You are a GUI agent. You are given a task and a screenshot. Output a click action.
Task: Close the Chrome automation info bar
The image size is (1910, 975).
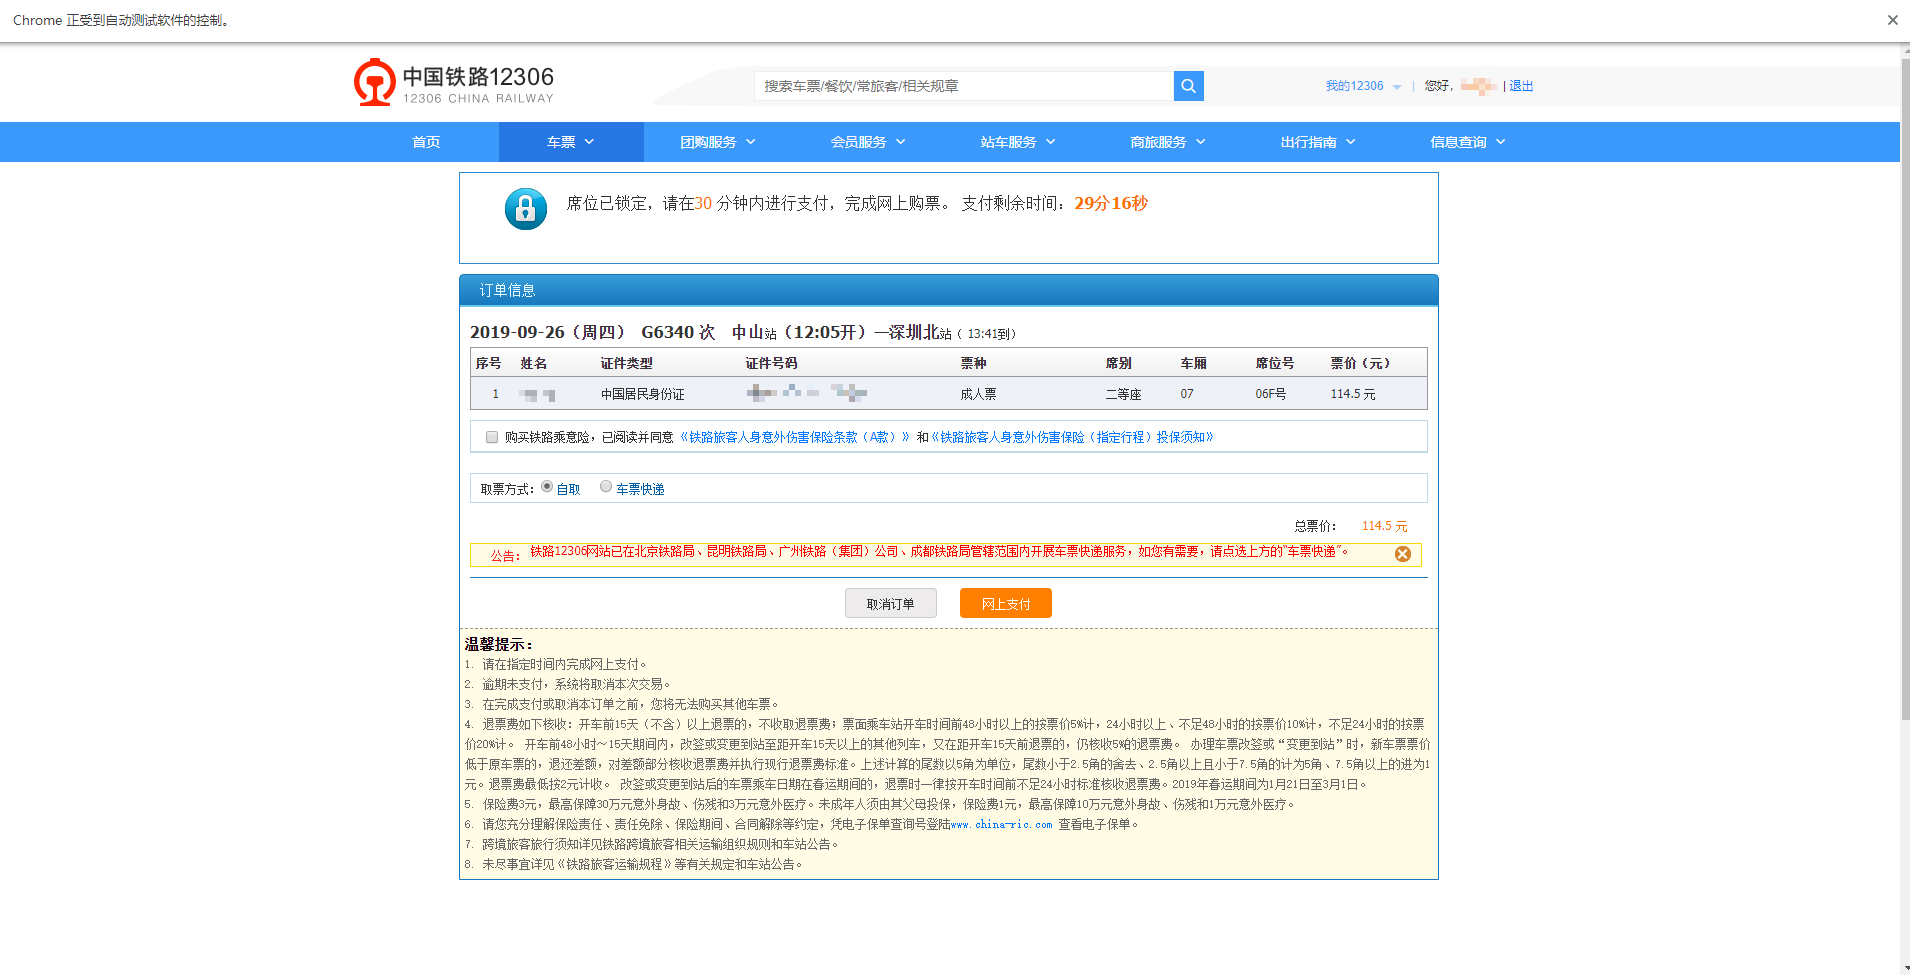(x=1892, y=20)
